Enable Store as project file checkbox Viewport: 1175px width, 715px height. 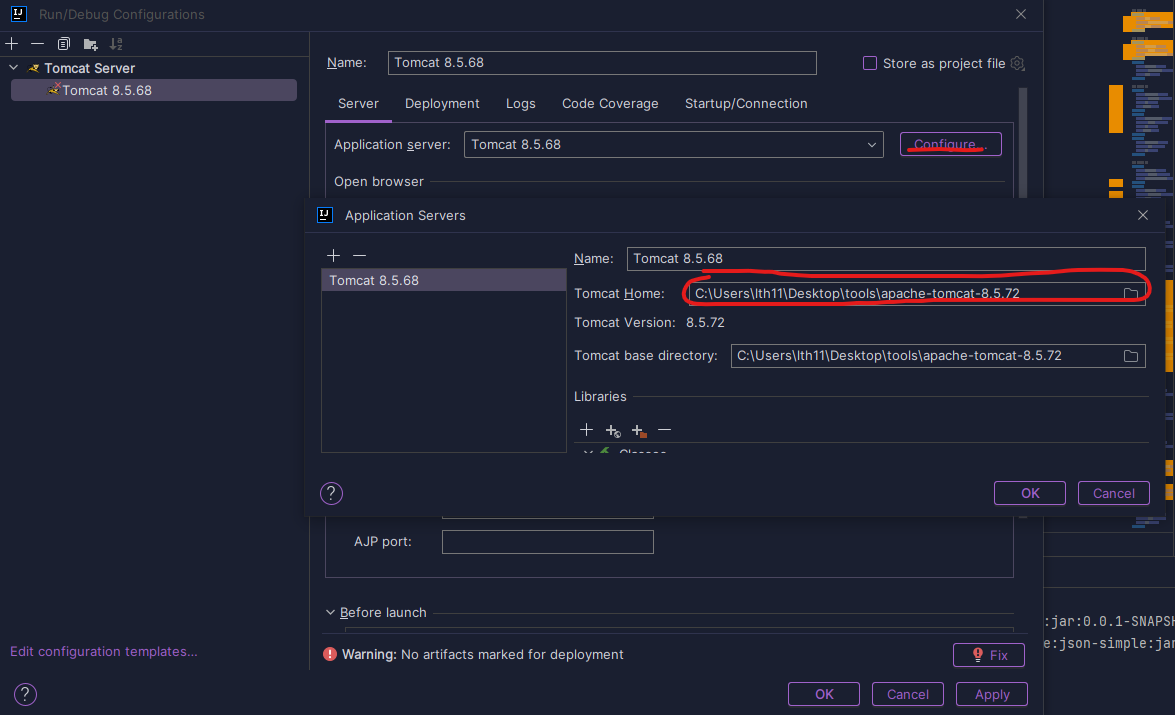[869, 63]
